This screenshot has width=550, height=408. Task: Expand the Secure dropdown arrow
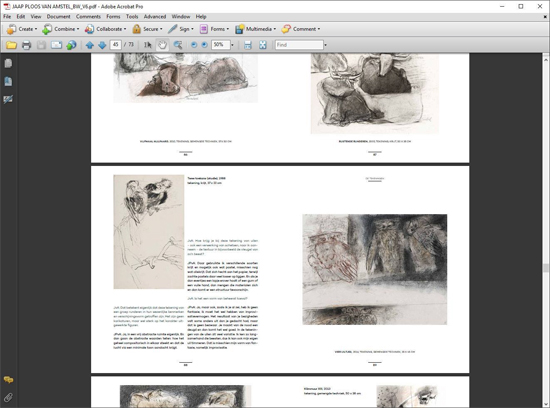pyautogui.click(x=161, y=29)
